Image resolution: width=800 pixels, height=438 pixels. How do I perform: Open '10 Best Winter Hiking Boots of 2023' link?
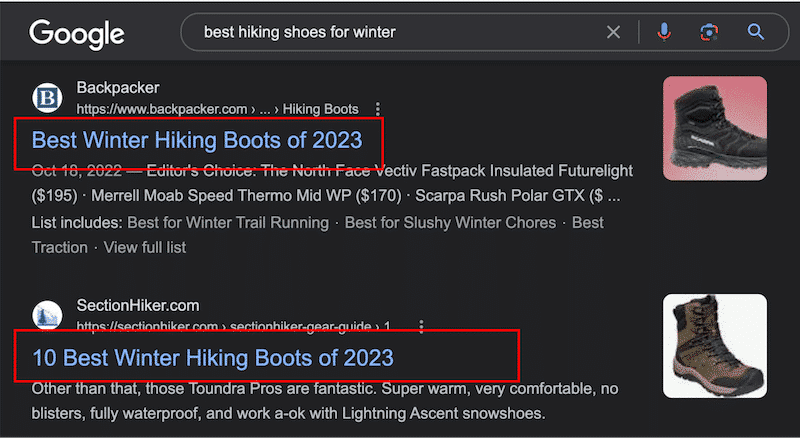(213, 357)
